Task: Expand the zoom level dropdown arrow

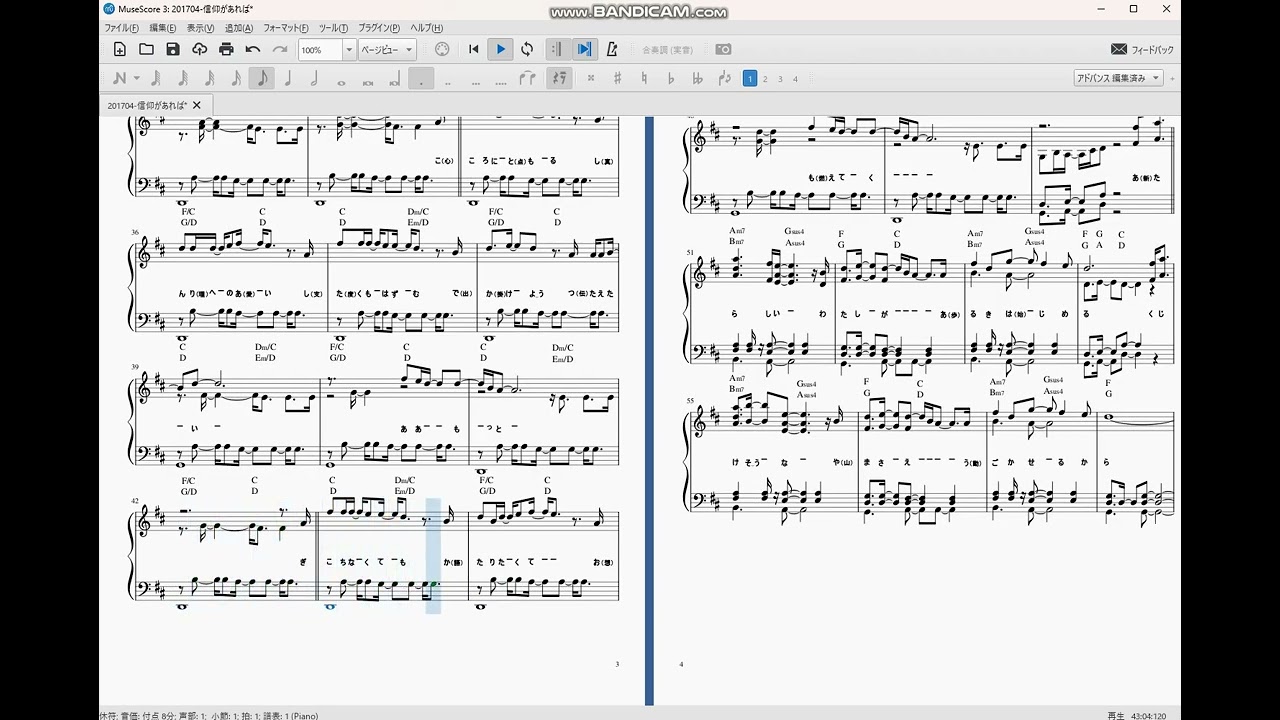Action: pos(350,50)
